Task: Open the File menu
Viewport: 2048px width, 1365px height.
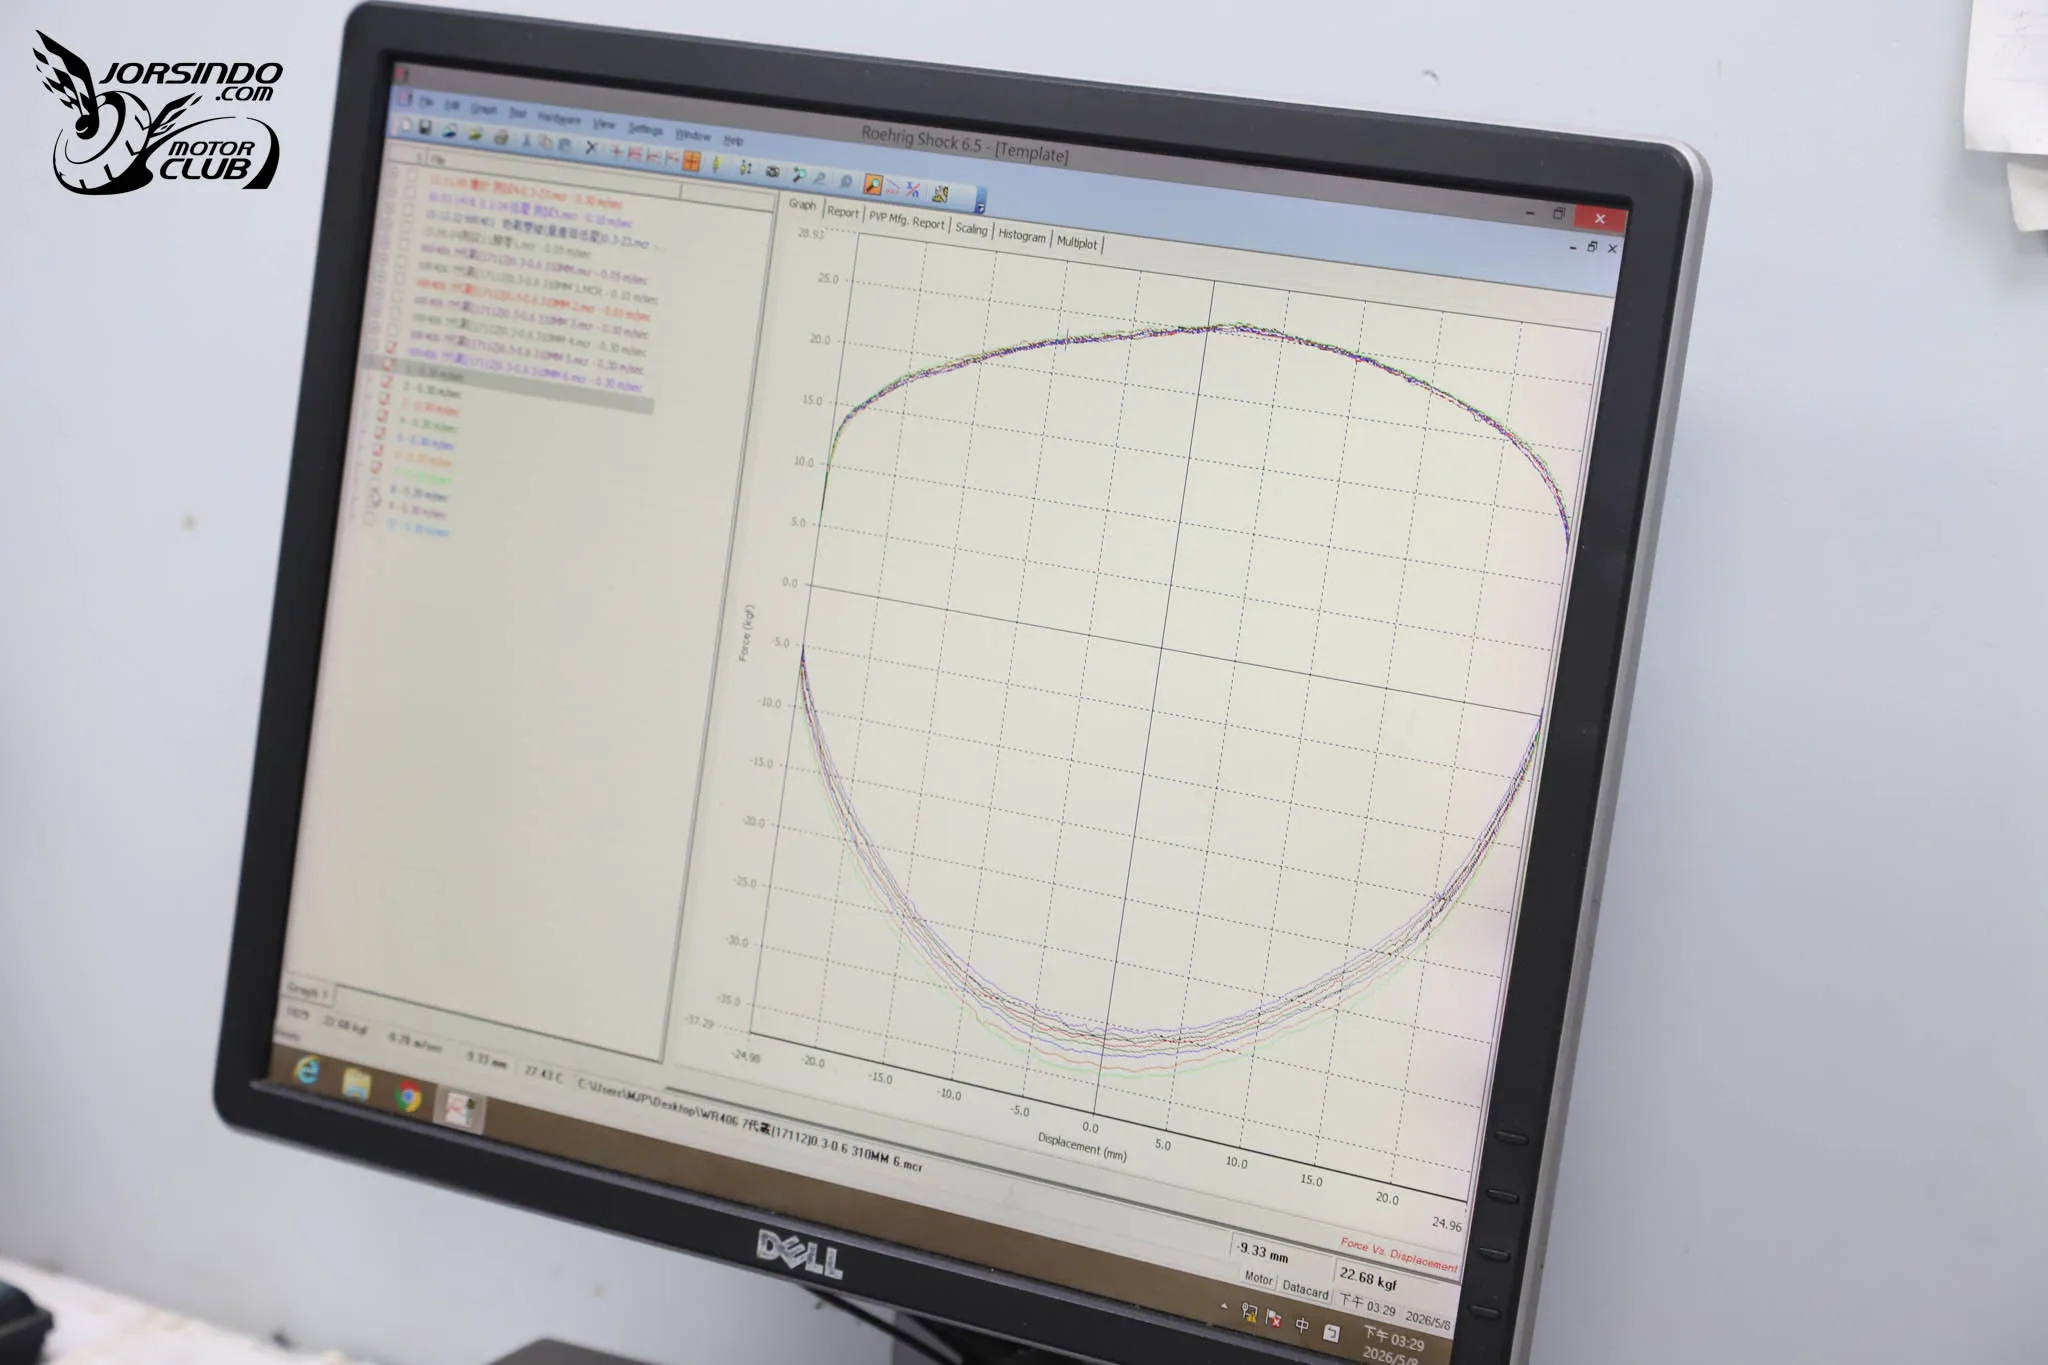Action: coord(425,103)
